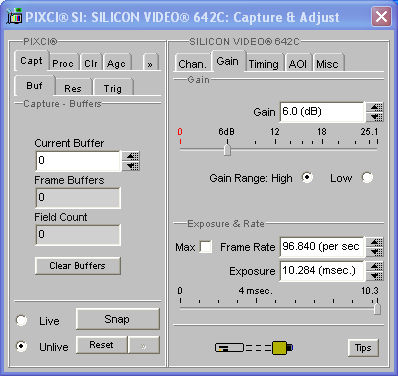Viewport: 398px width, 376px height.
Task: Click the Reset button
Action: (102, 345)
